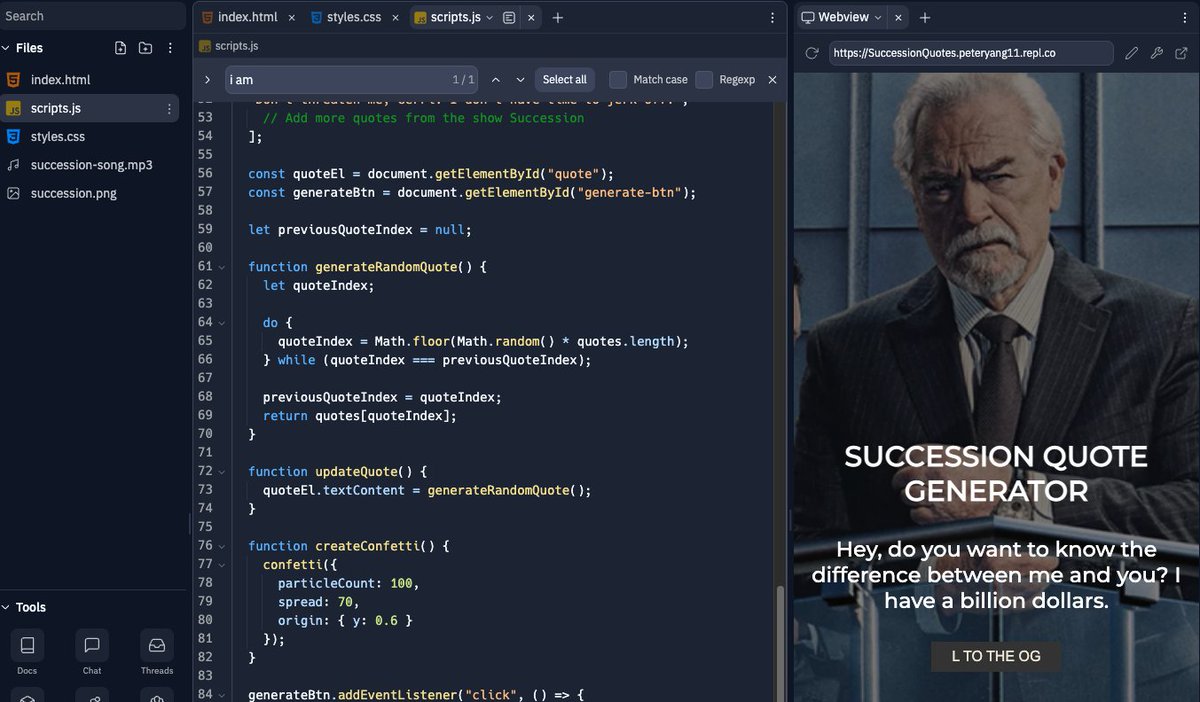Click the 'previousQuoteIndex = null' code line
The width and height of the screenshot is (1200, 702).
click(359, 229)
